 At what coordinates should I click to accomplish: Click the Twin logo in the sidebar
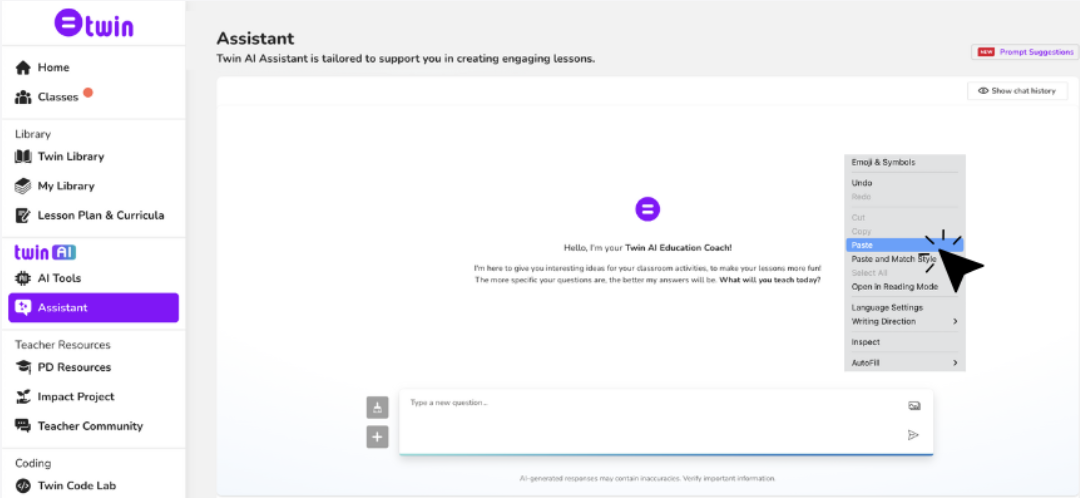click(x=94, y=23)
